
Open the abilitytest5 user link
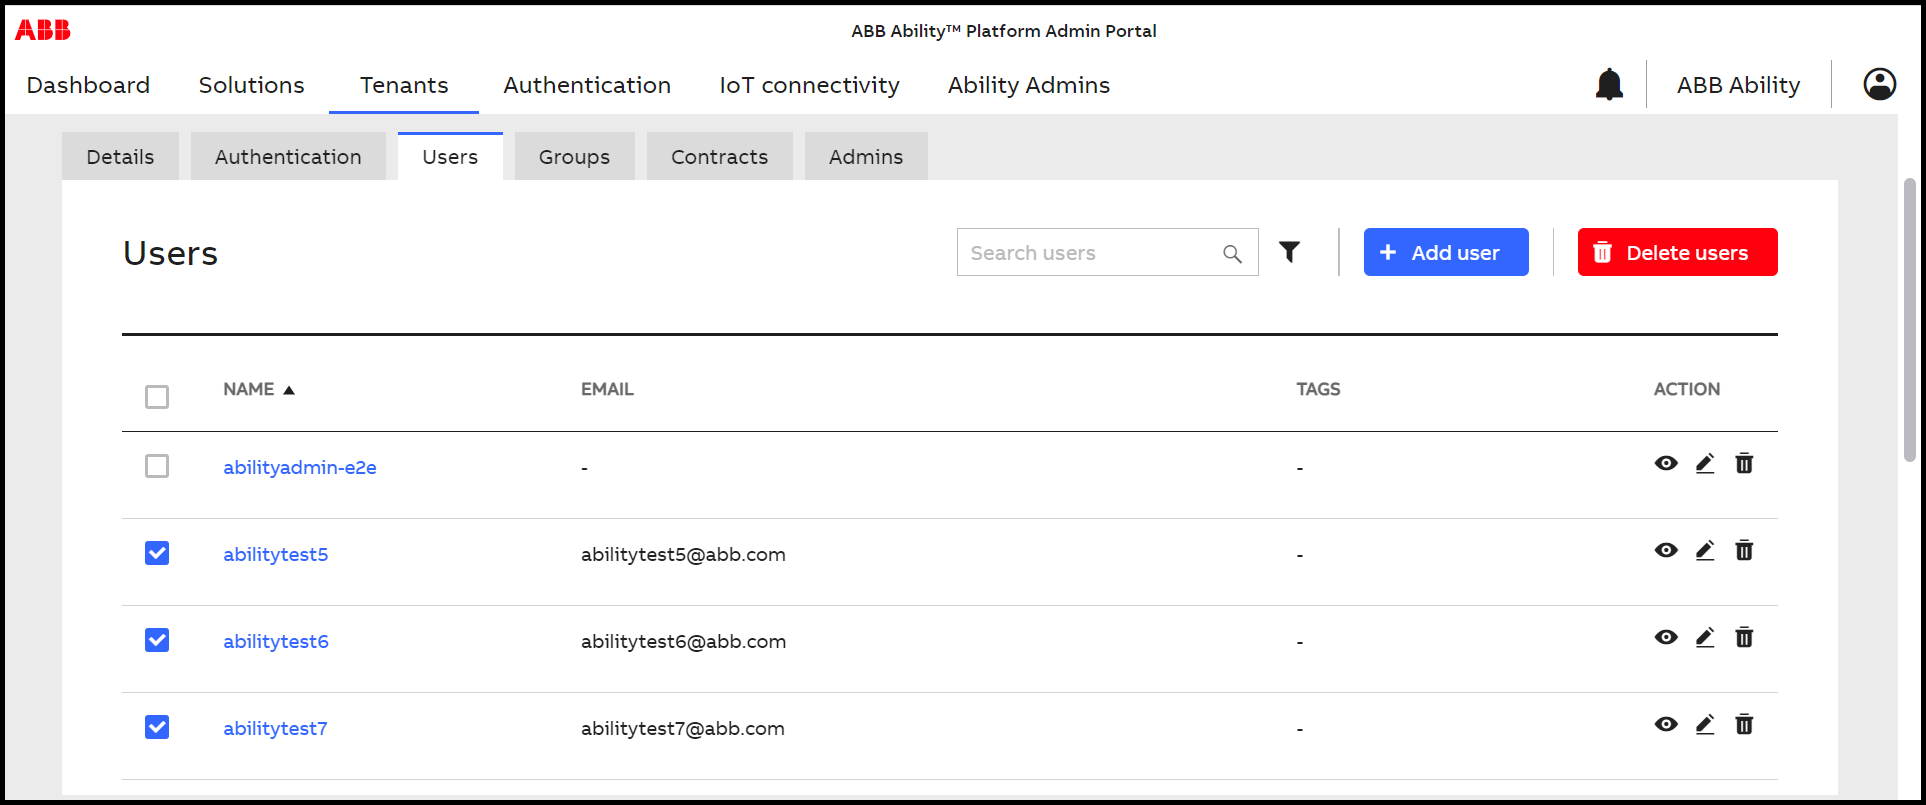pos(276,554)
